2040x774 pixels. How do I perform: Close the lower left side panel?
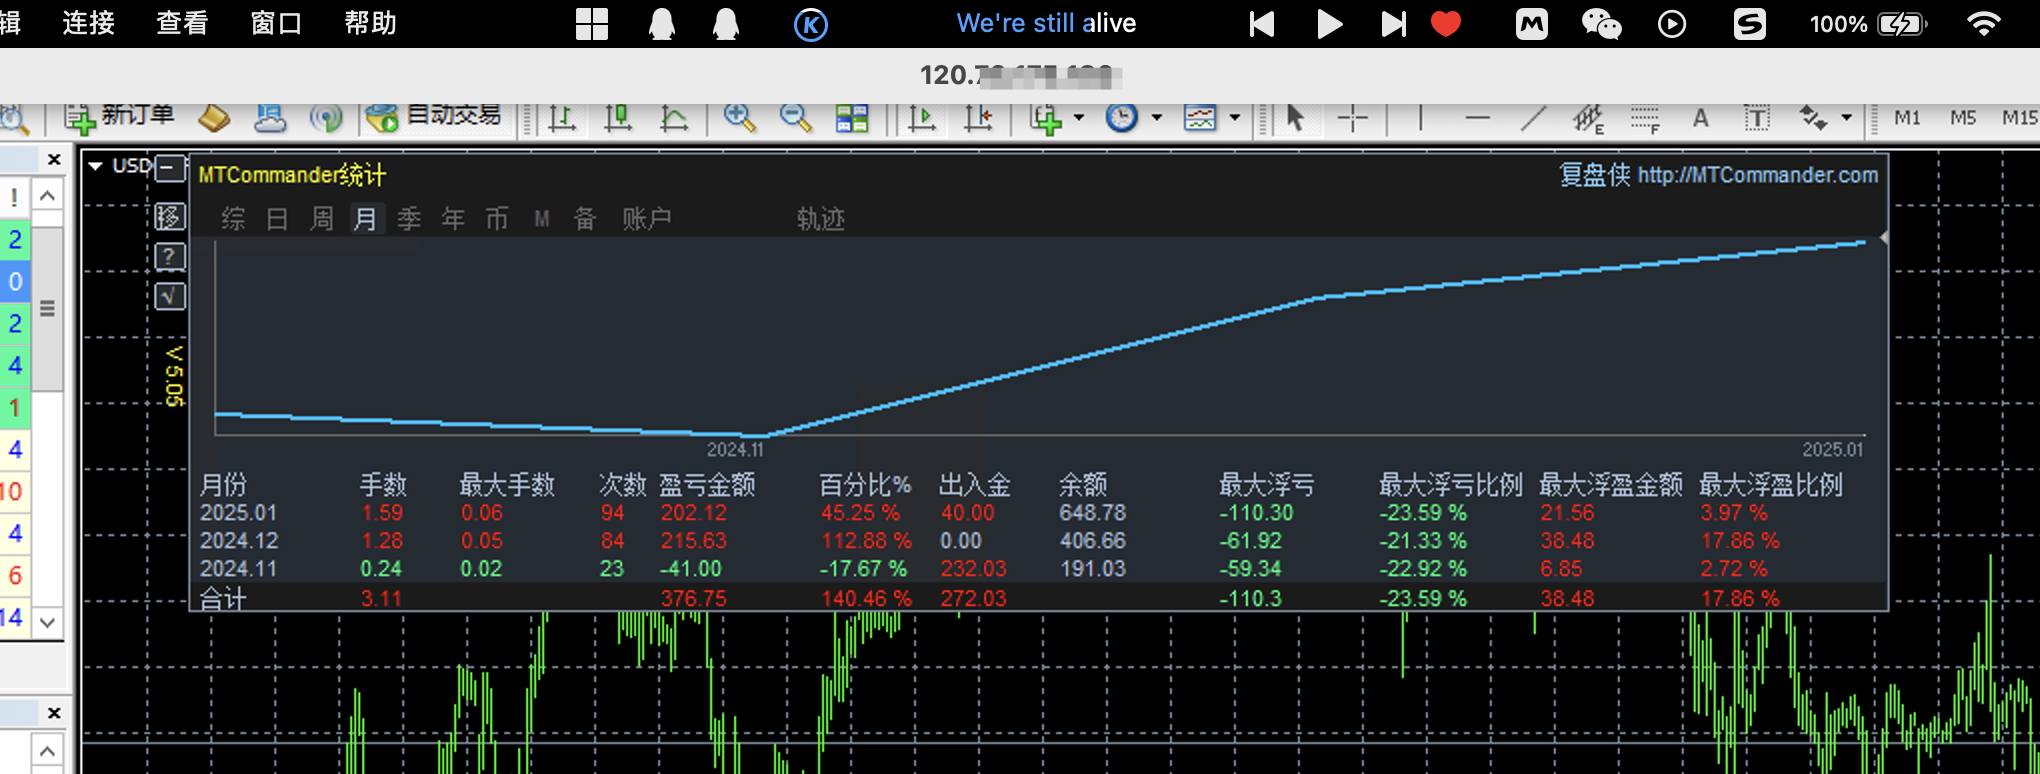coord(54,713)
